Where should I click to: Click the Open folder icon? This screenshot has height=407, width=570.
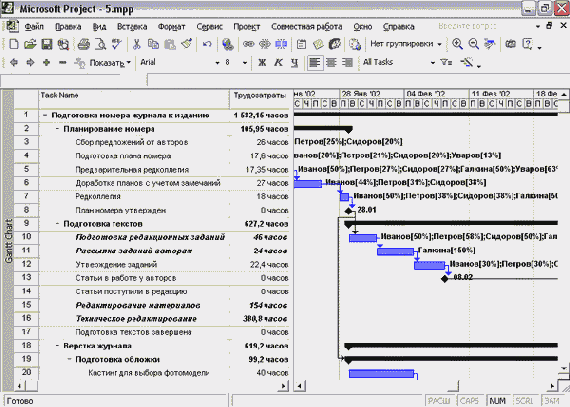[x=30, y=44]
